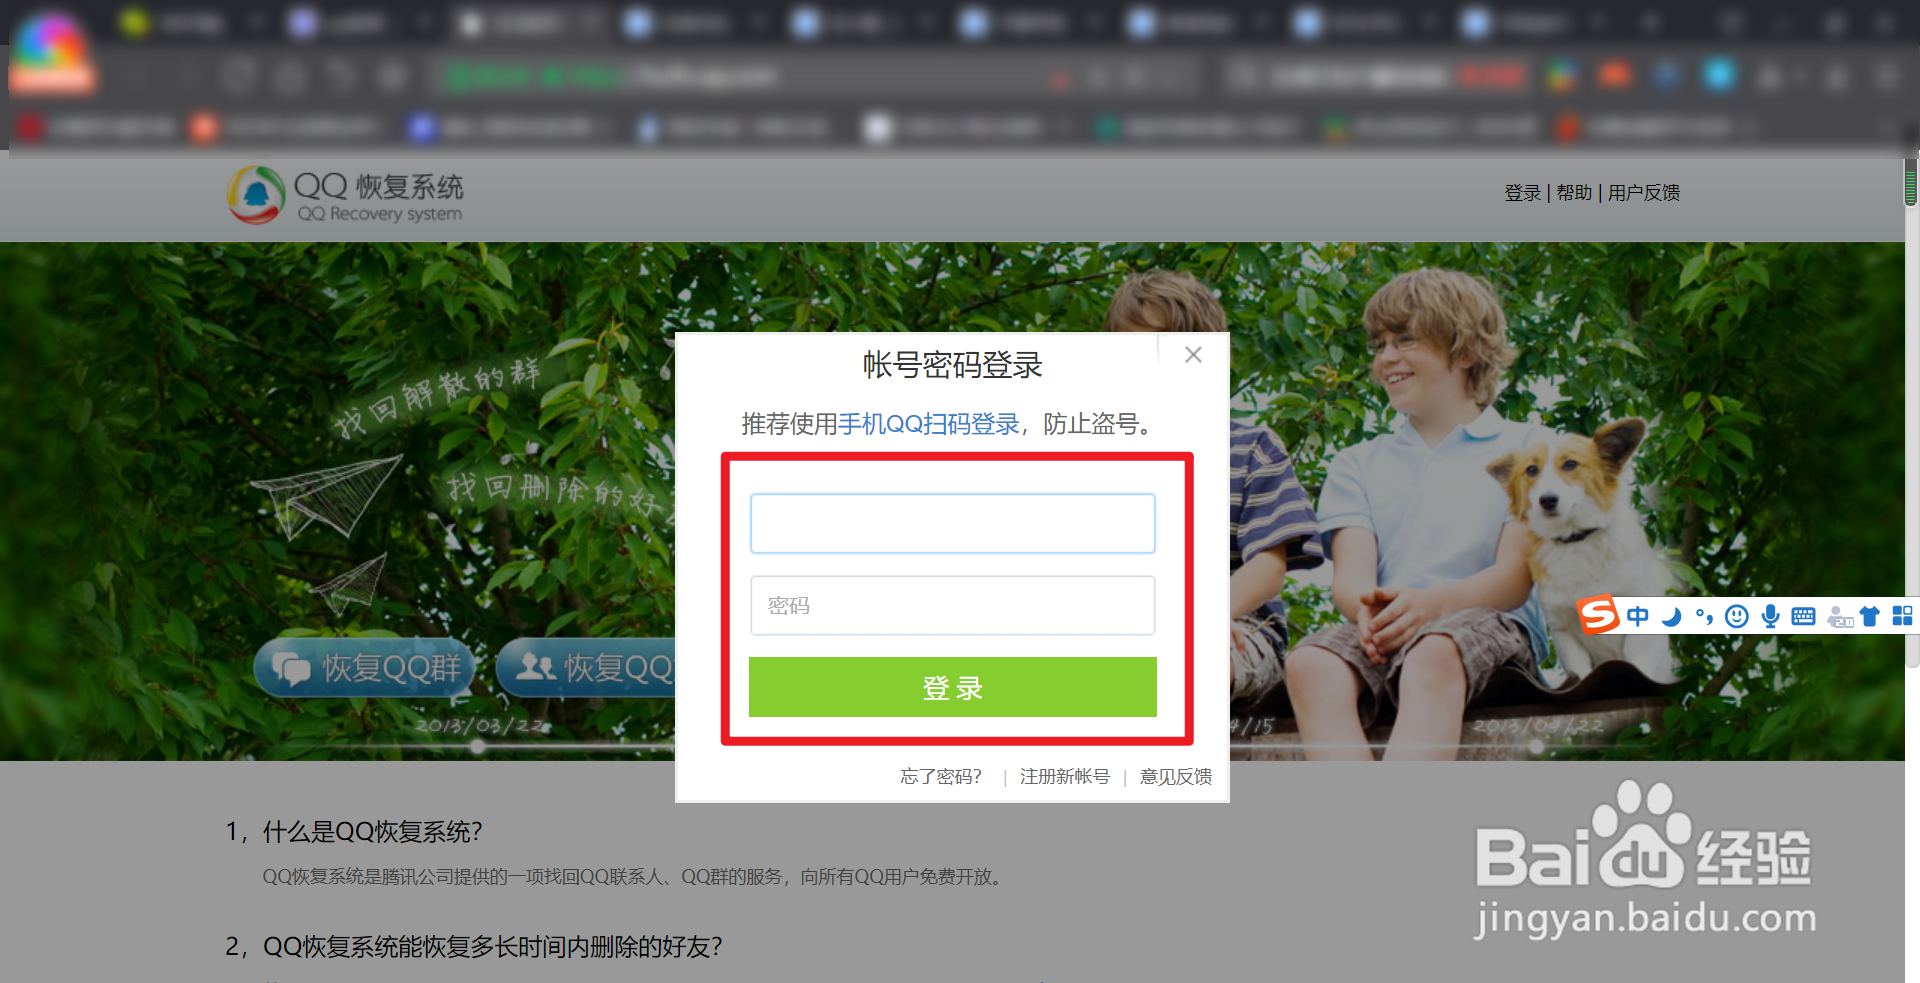Image resolution: width=1920 pixels, height=983 pixels.
Task: Click the QQ account number input field
Action: click(953, 523)
